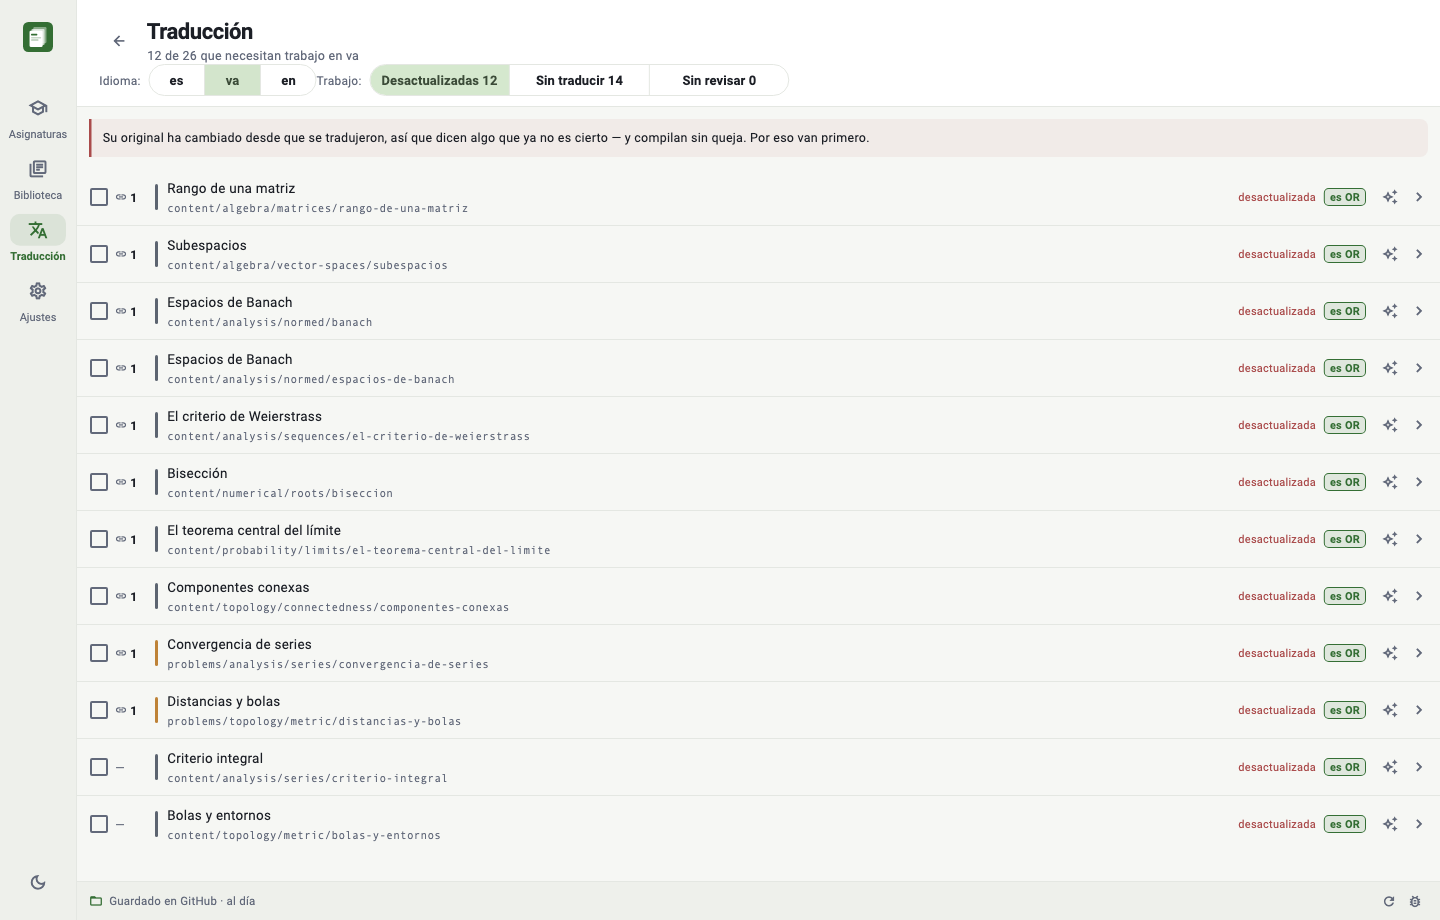Open the chevron for Componentes conexas

click(x=1419, y=596)
